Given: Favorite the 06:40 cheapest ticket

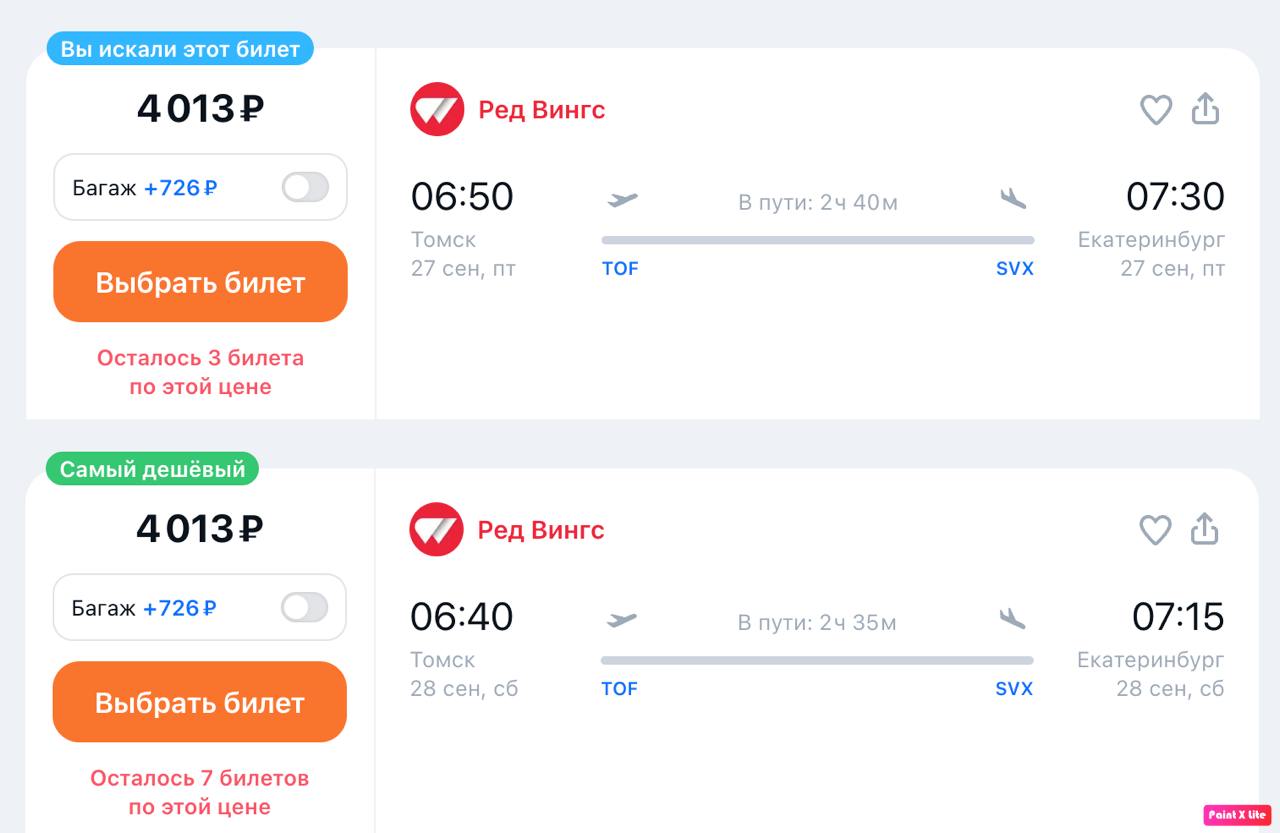Looking at the screenshot, I should [x=1155, y=529].
